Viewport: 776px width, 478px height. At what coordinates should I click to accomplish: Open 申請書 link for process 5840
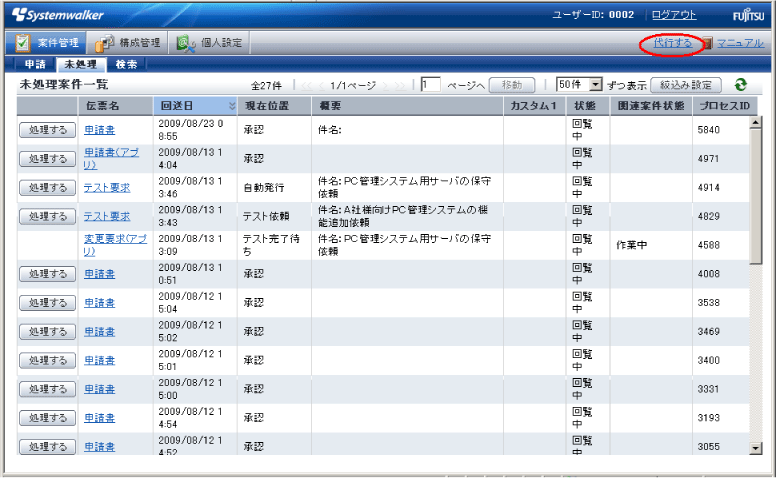(x=99, y=130)
